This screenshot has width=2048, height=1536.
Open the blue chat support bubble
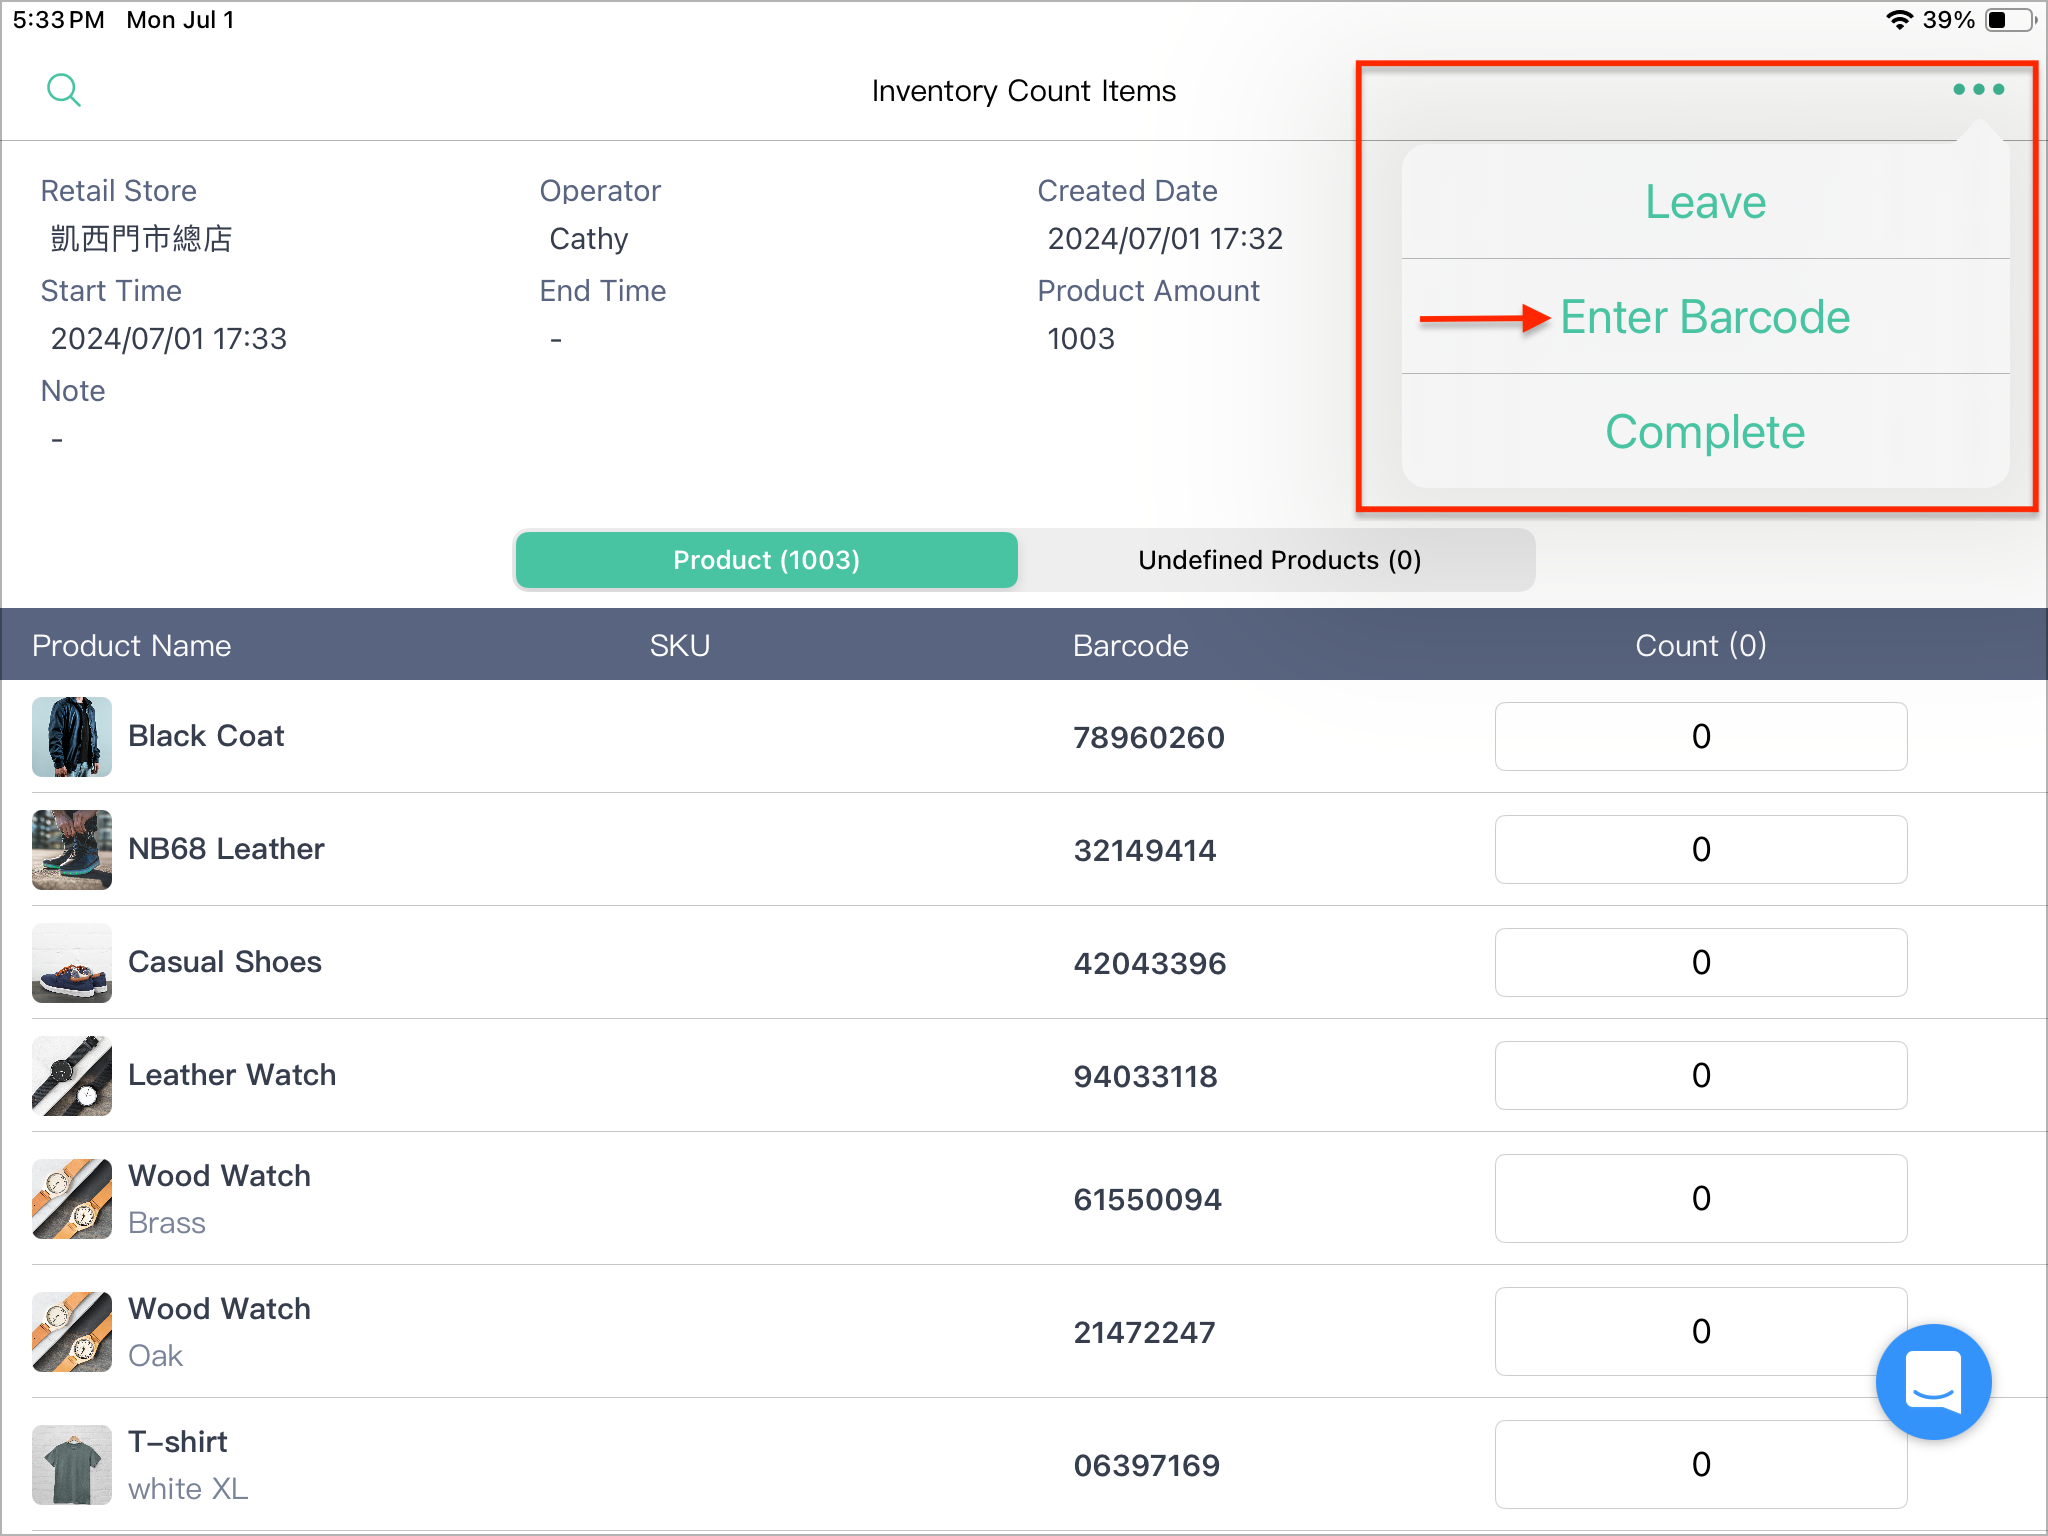1933,1381
